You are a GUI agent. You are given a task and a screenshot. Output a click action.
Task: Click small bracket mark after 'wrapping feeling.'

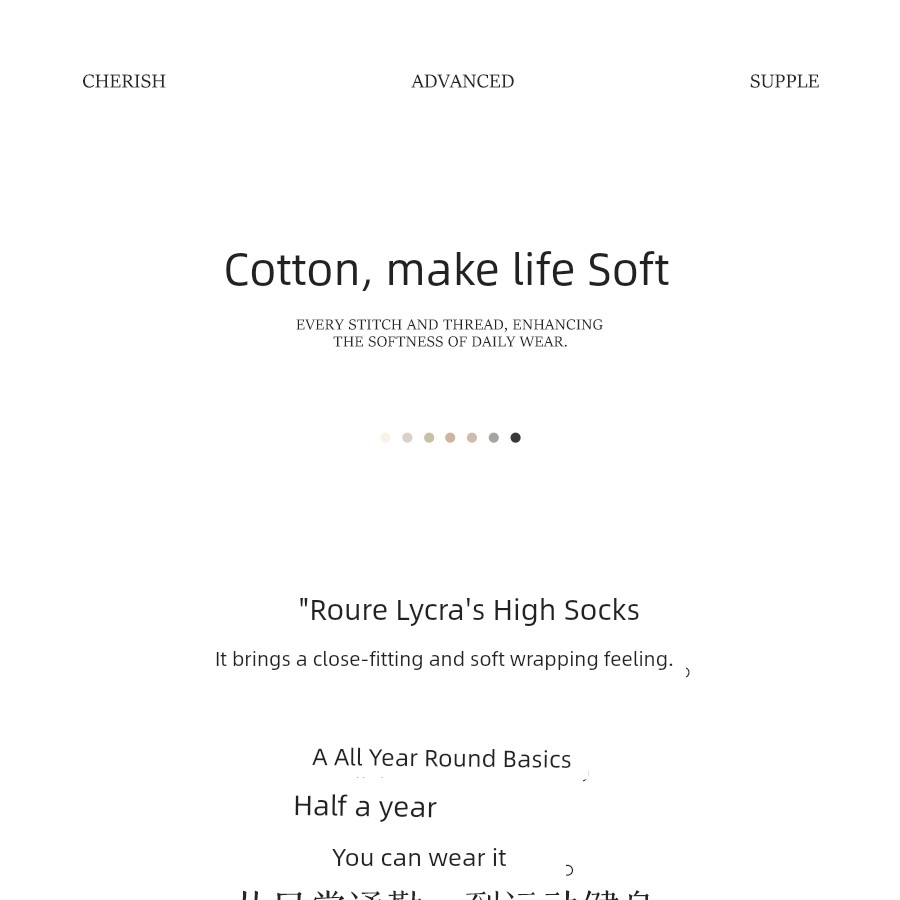tap(687, 673)
